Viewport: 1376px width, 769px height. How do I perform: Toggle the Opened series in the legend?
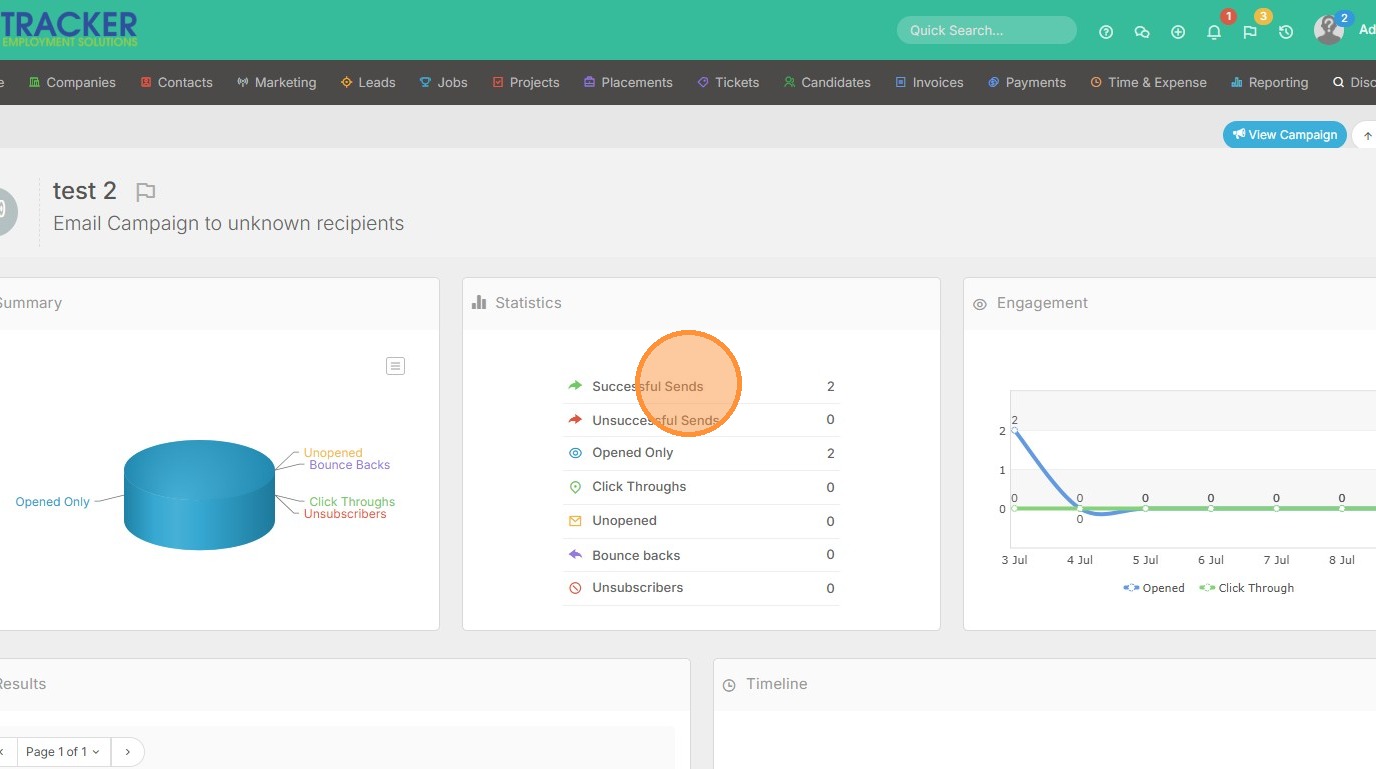coord(1154,588)
